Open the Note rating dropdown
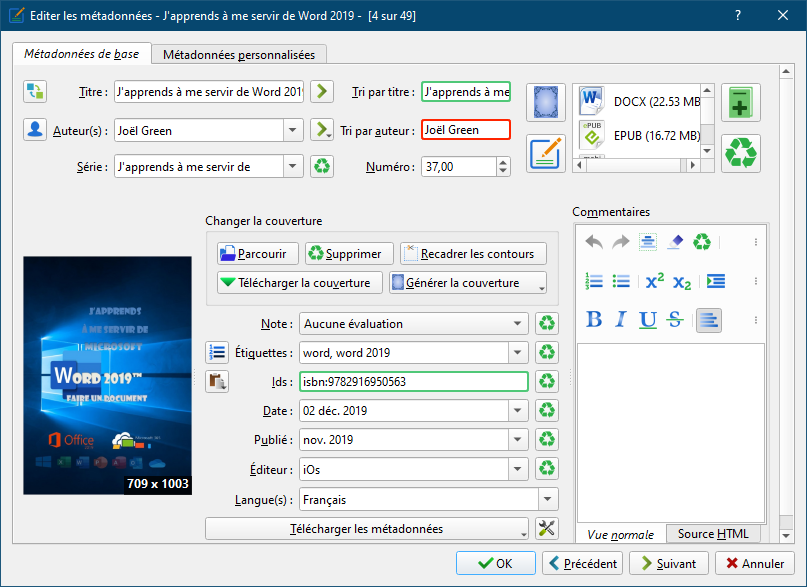 (518, 324)
